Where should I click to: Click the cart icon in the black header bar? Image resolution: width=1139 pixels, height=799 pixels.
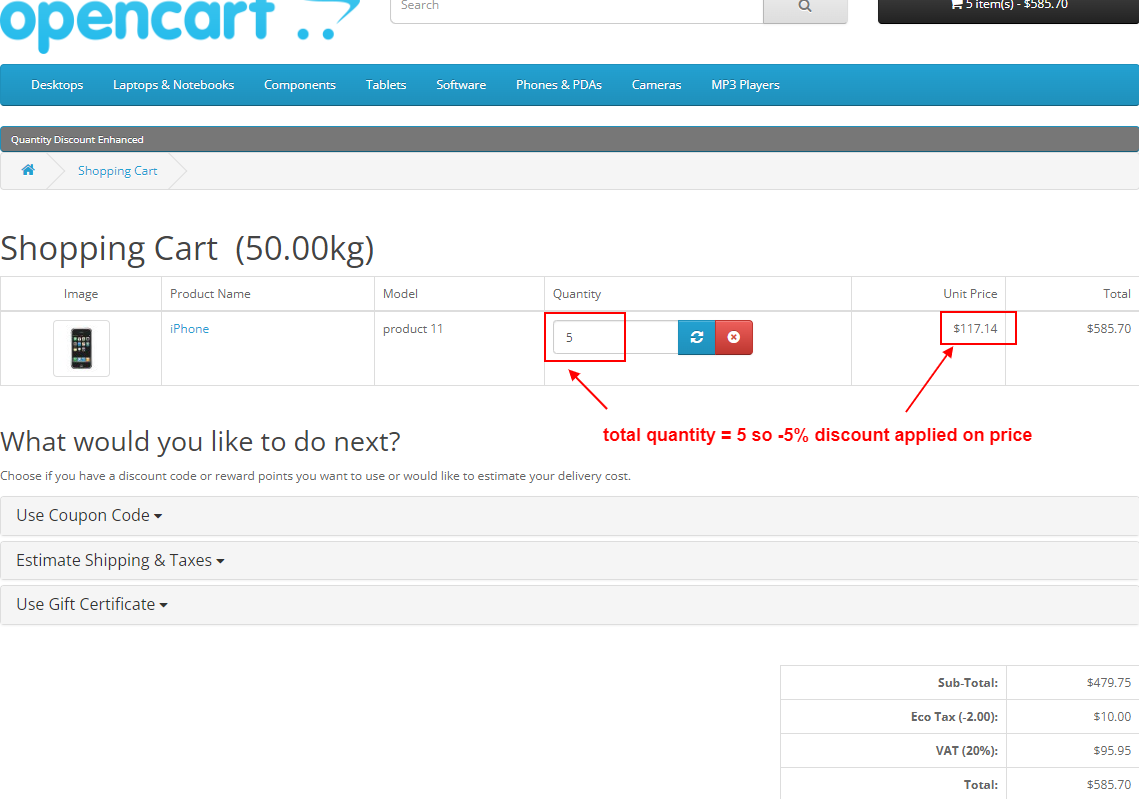click(957, 5)
